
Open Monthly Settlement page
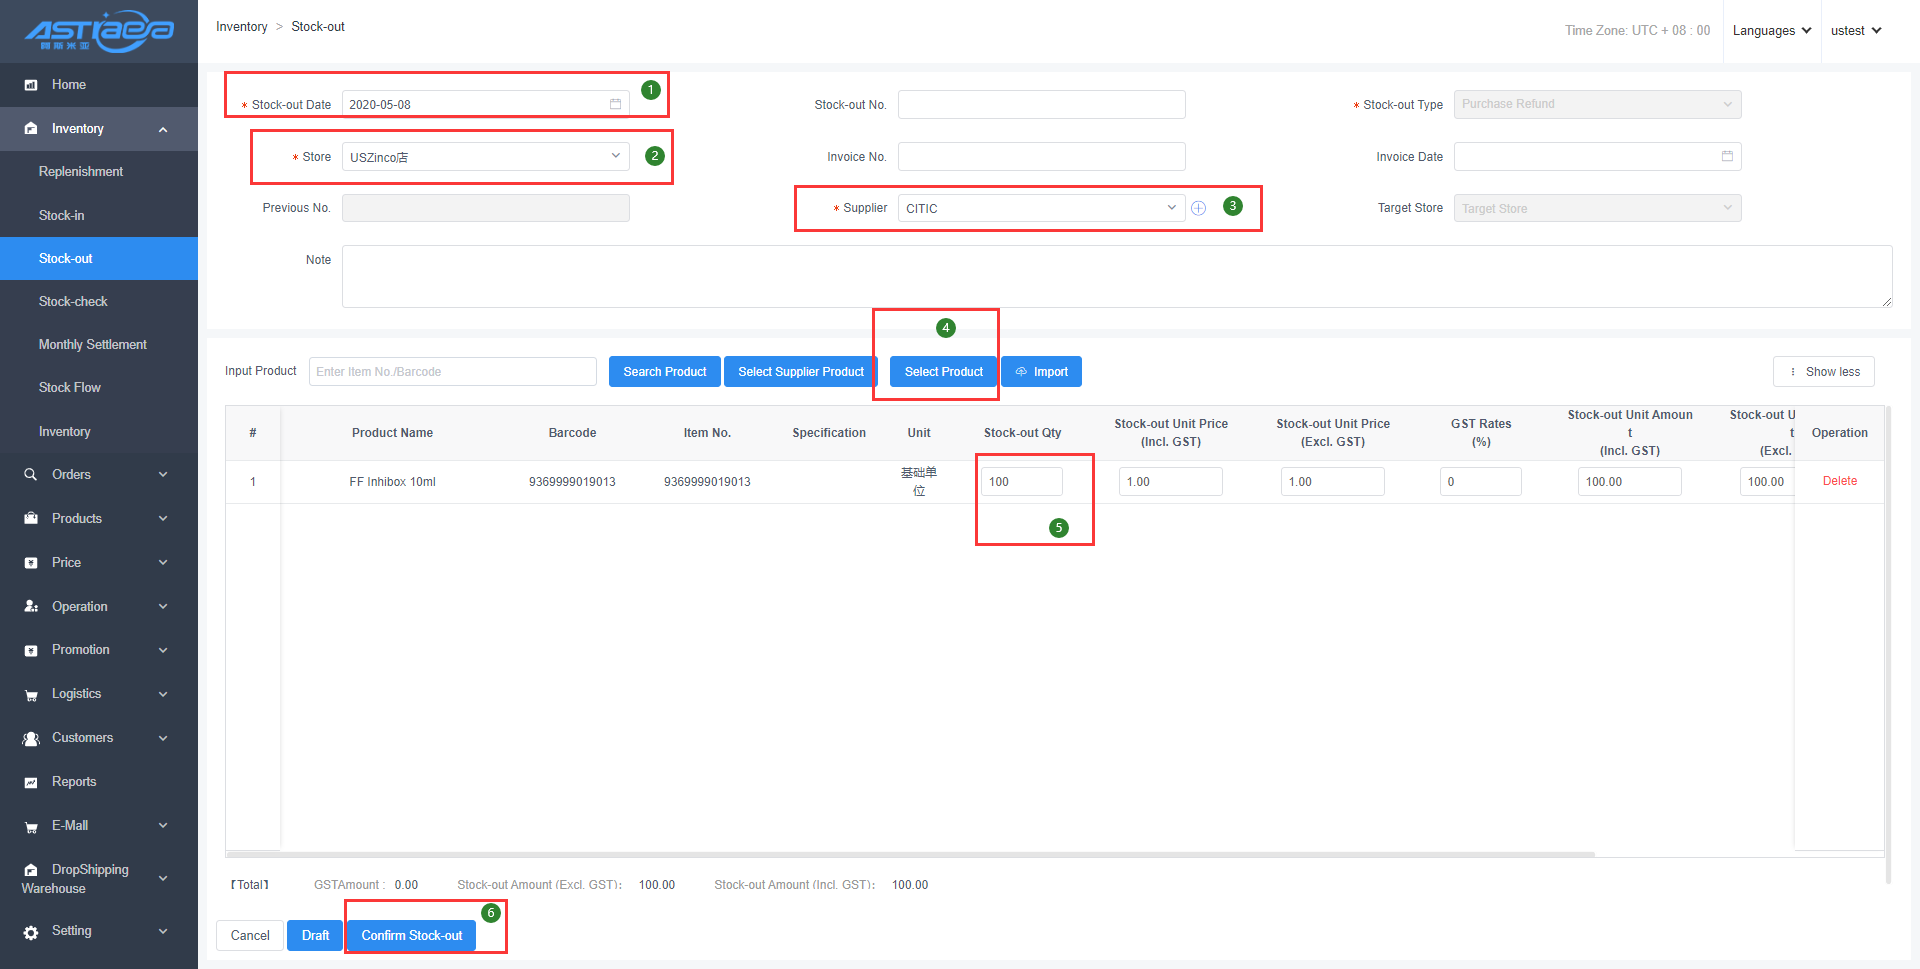click(x=92, y=344)
